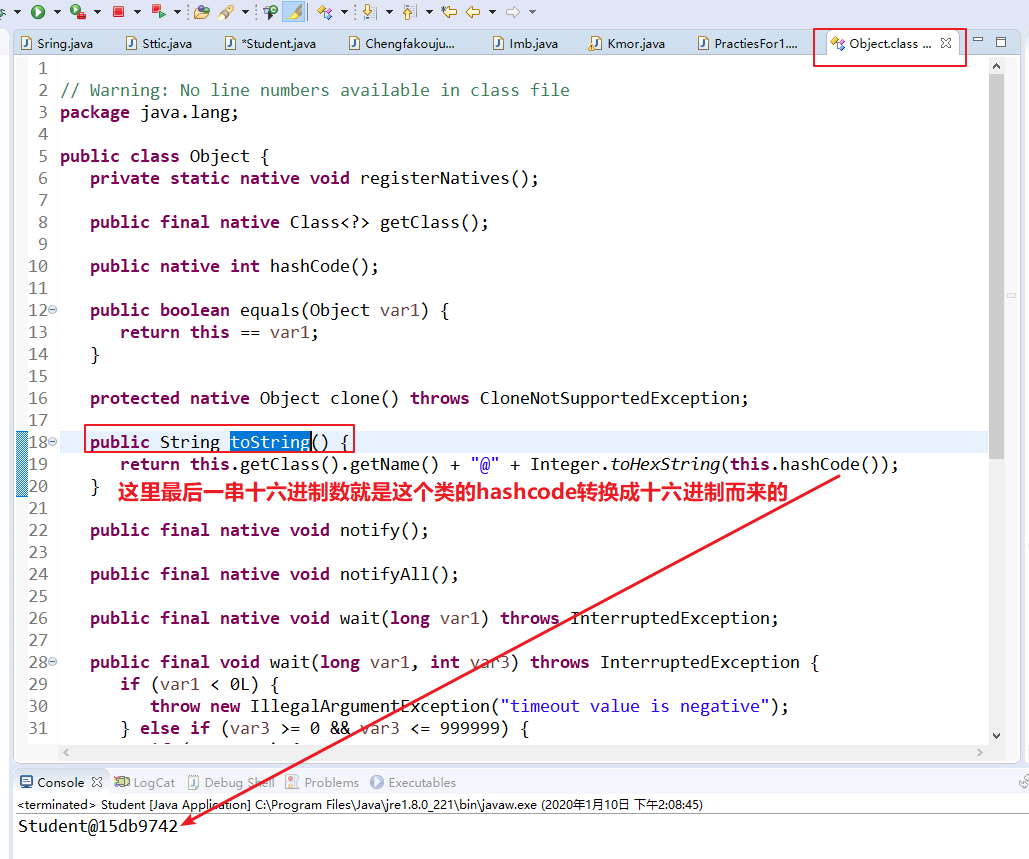Open the Search icon dropdown arrow
Screen dimensions: 1029x859
(x=245, y=12)
